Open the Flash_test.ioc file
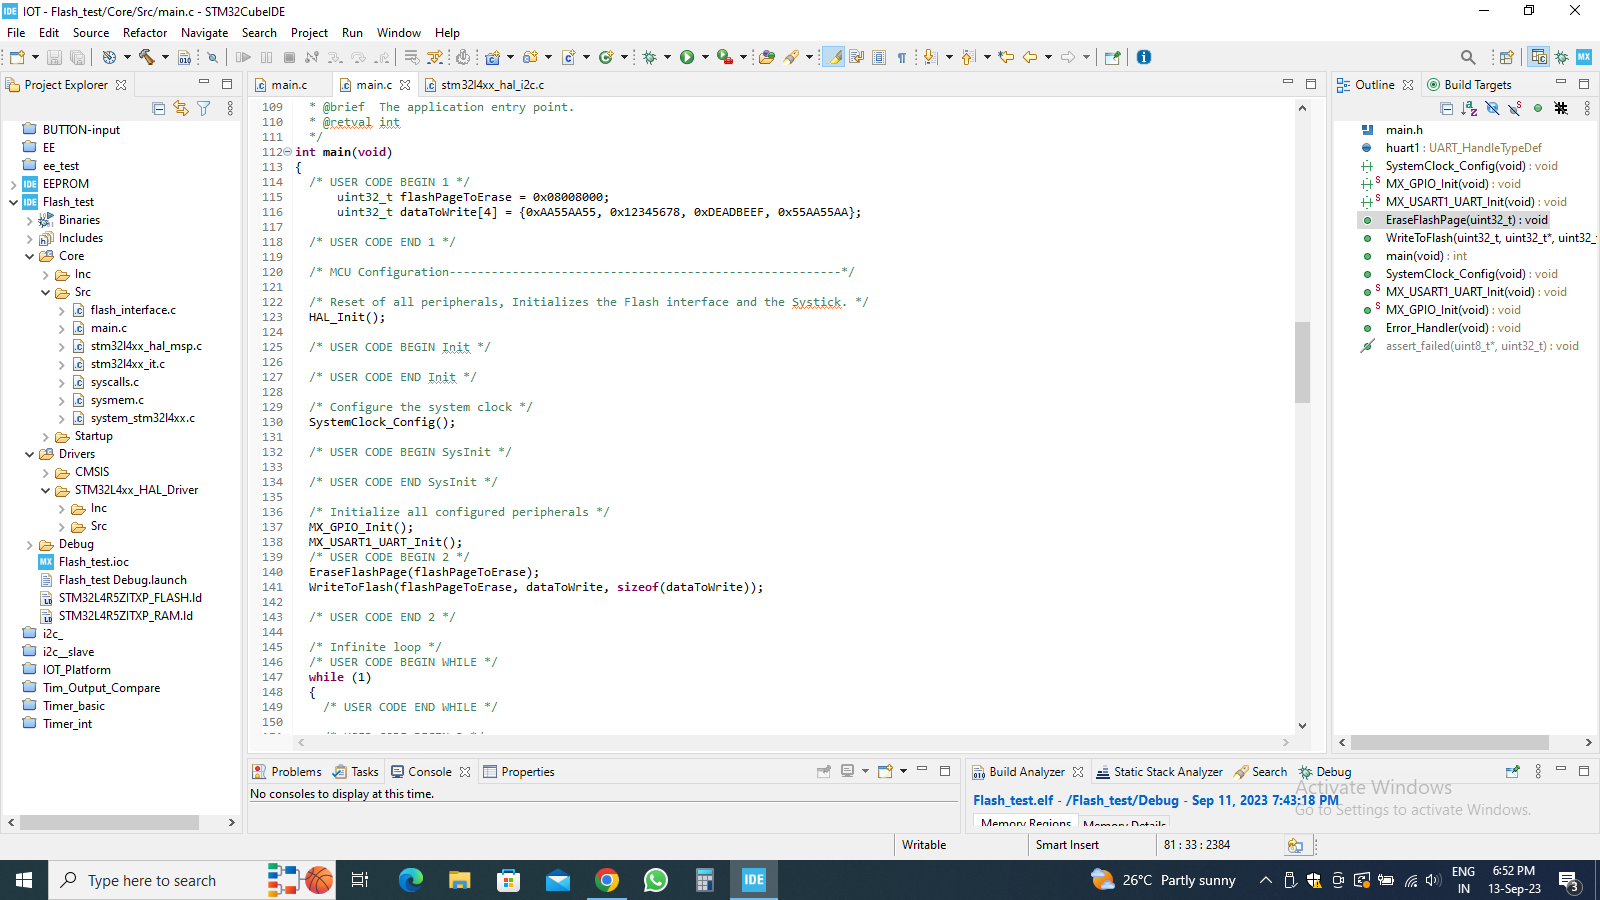Screen dimensions: 1600x900 click(x=93, y=562)
